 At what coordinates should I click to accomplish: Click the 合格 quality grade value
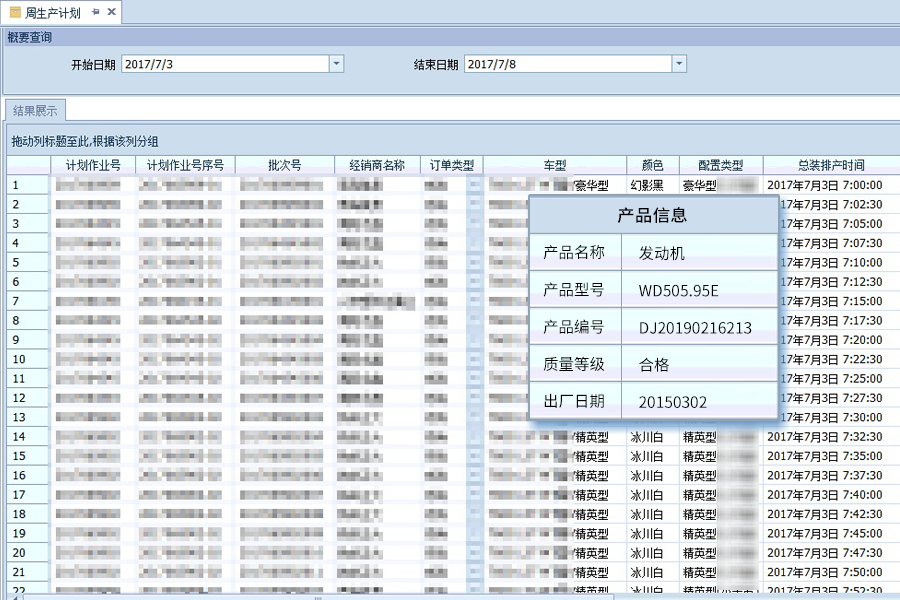point(654,365)
